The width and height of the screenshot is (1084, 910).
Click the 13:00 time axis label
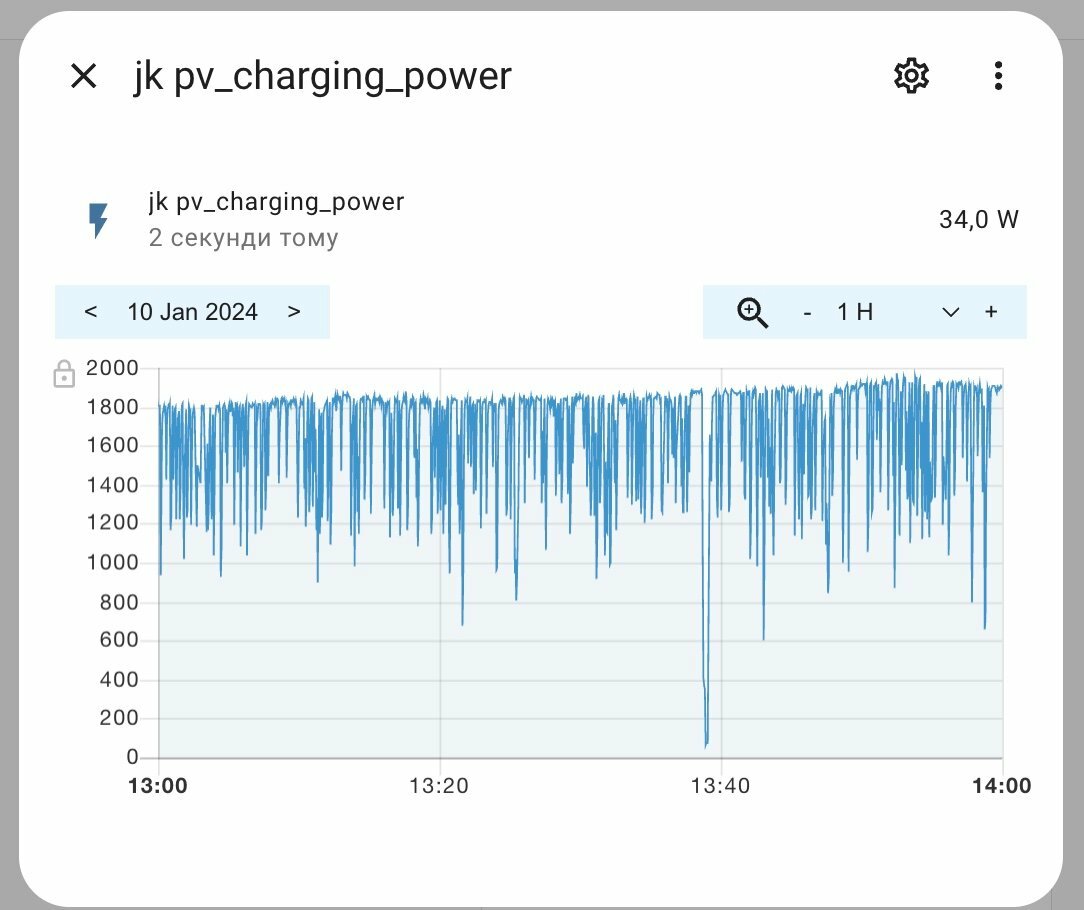(158, 786)
